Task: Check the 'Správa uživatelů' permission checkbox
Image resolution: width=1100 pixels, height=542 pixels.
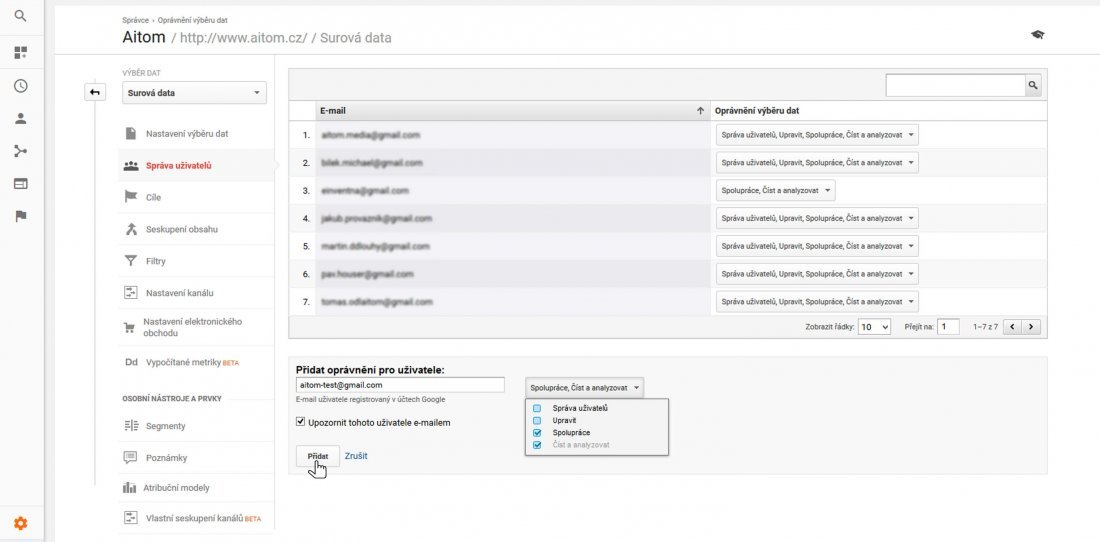Action: pyautogui.click(x=537, y=408)
